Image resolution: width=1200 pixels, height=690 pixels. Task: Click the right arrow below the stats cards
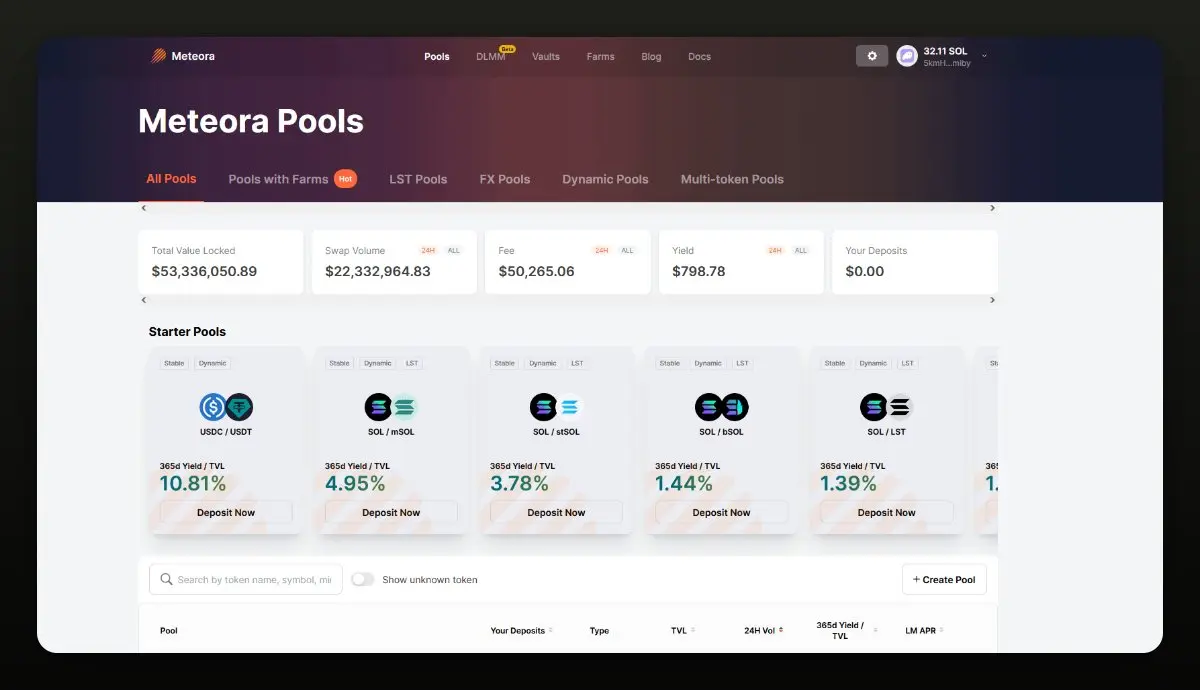pos(992,300)
